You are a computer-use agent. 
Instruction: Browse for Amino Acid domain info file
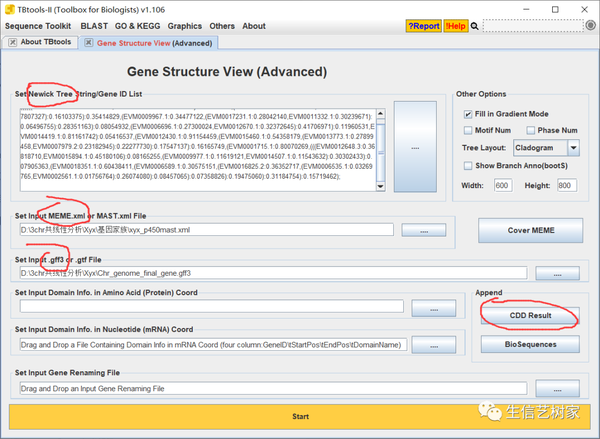pos(434,308)
